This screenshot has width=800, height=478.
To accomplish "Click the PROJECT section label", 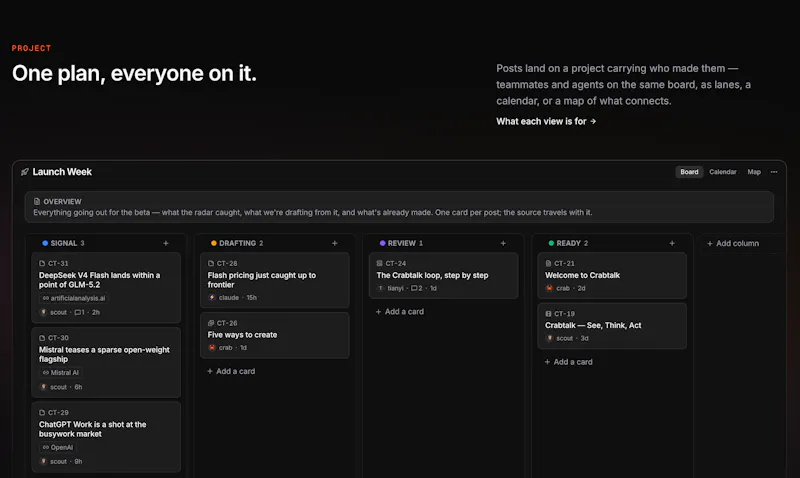I will coord(31,48).
